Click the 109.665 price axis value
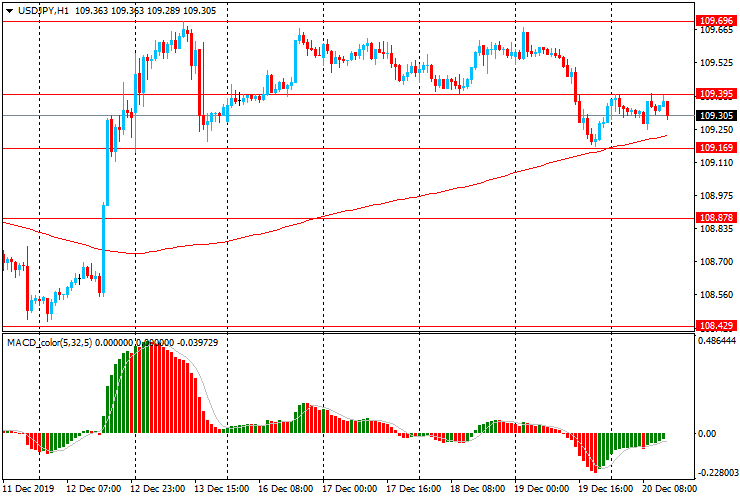 pyautogui.click(x=716, y=30)
